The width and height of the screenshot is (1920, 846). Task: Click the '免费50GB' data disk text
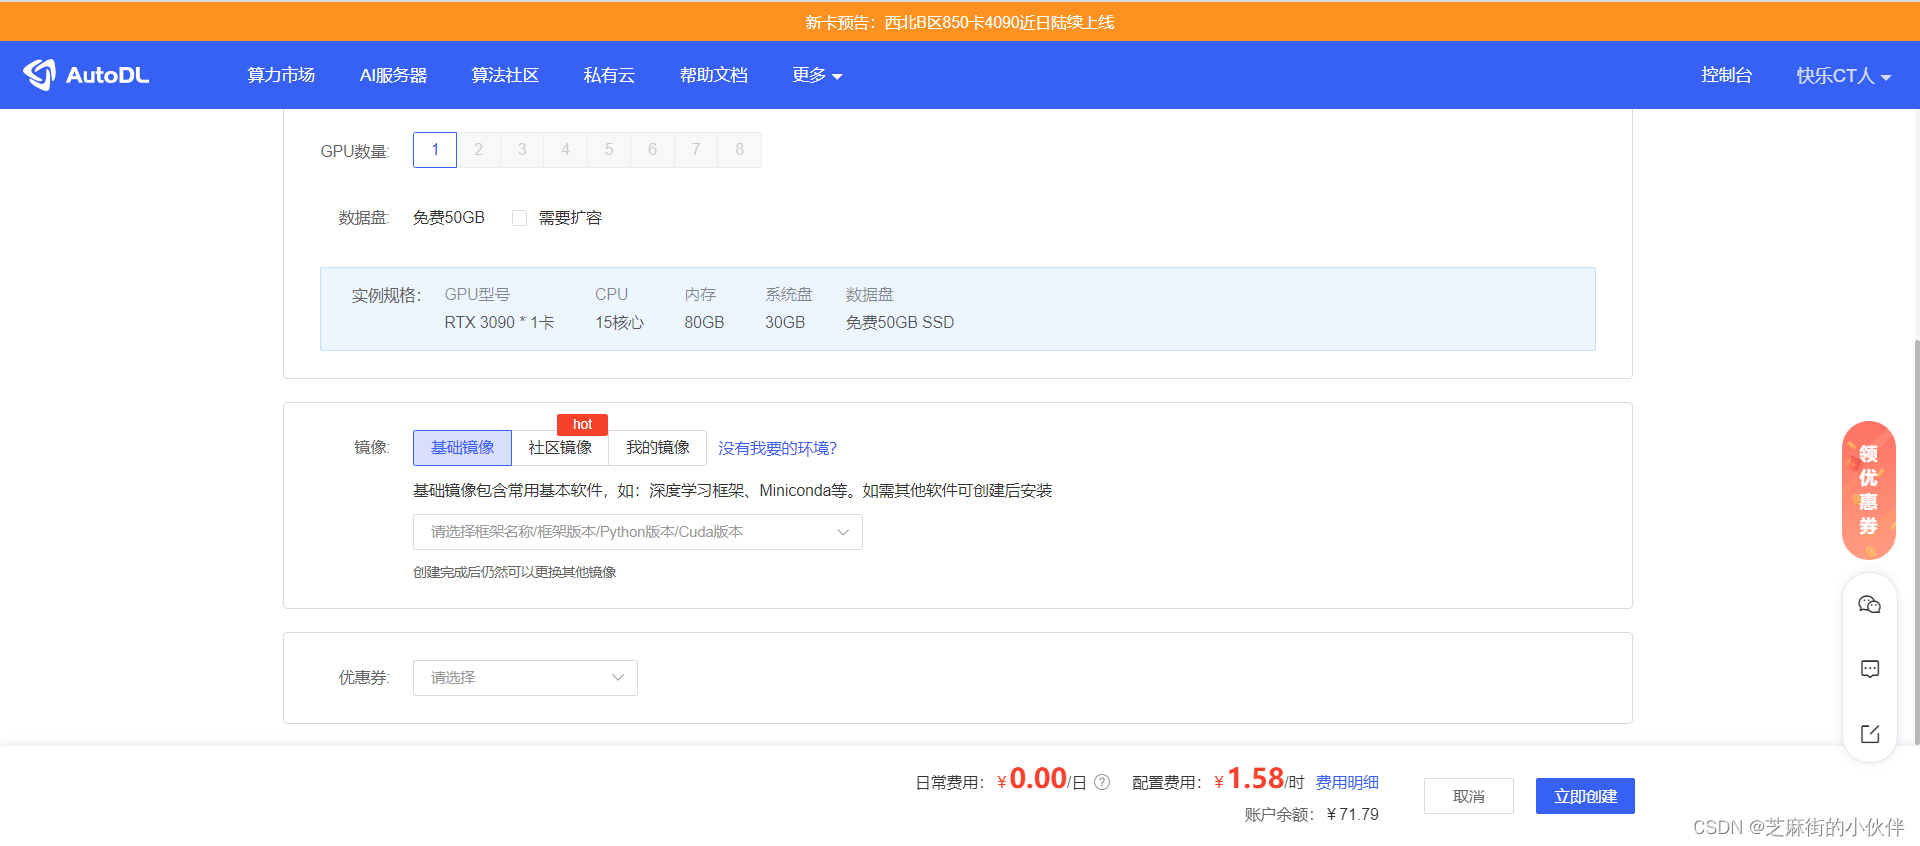click(x=448, y=218)
